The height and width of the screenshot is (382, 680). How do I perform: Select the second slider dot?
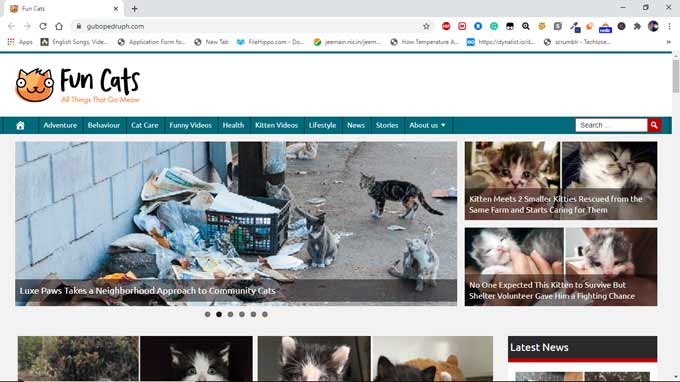[219, 314]
